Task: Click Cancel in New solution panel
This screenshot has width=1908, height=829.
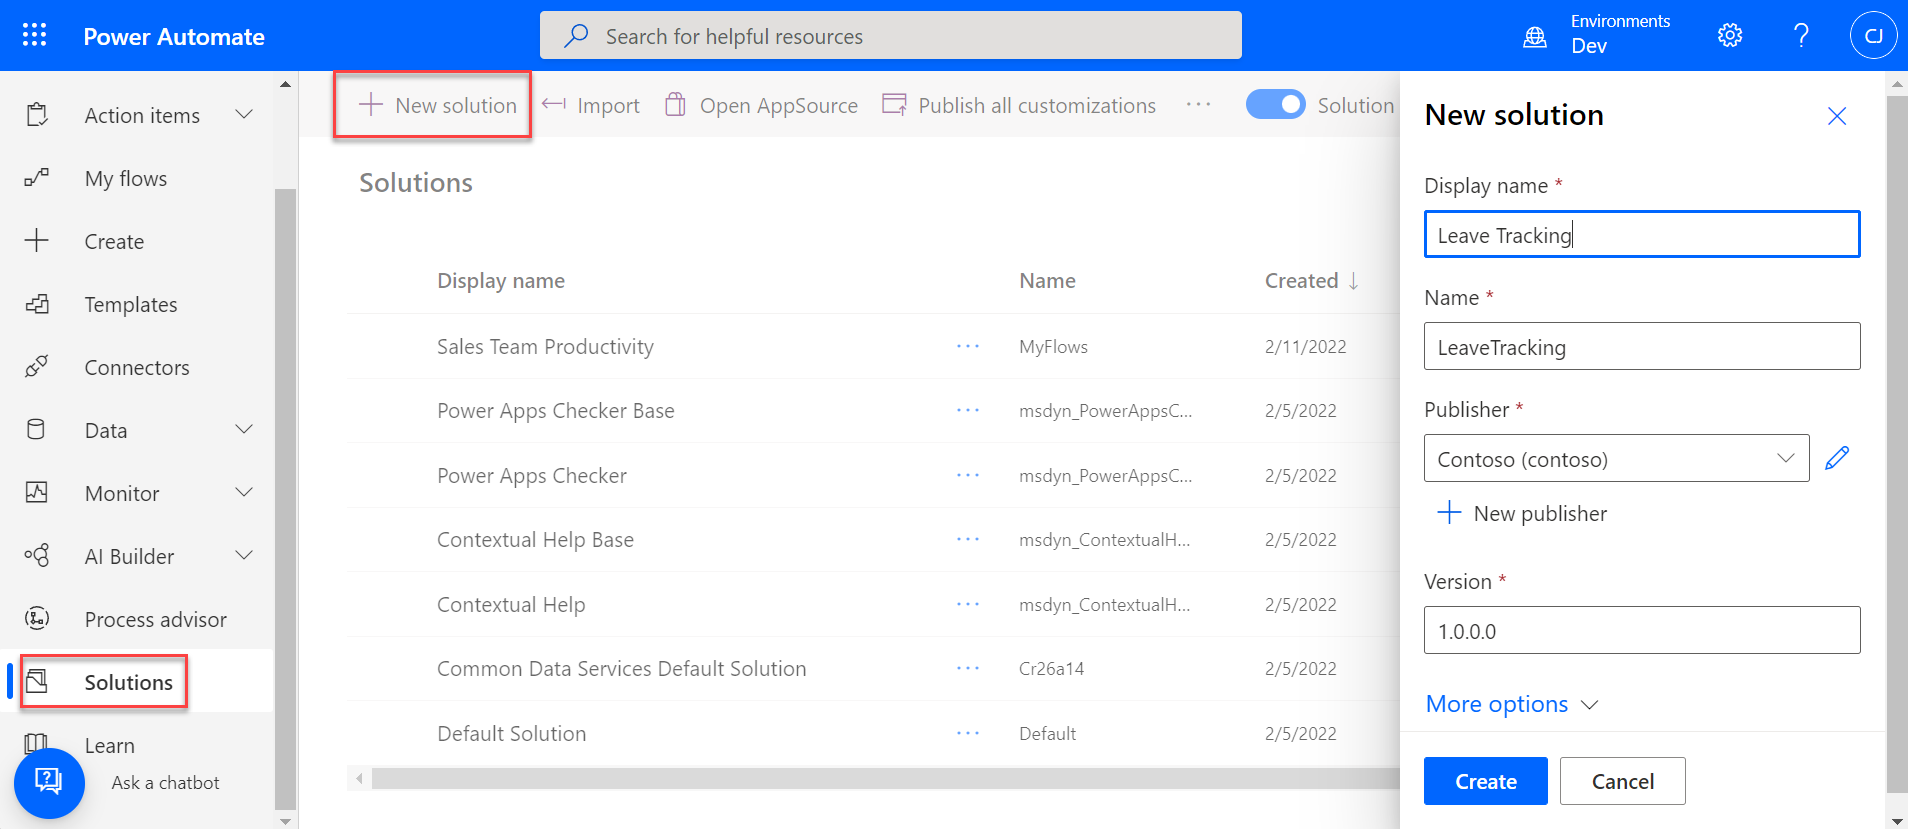Action: [1622, 781]
